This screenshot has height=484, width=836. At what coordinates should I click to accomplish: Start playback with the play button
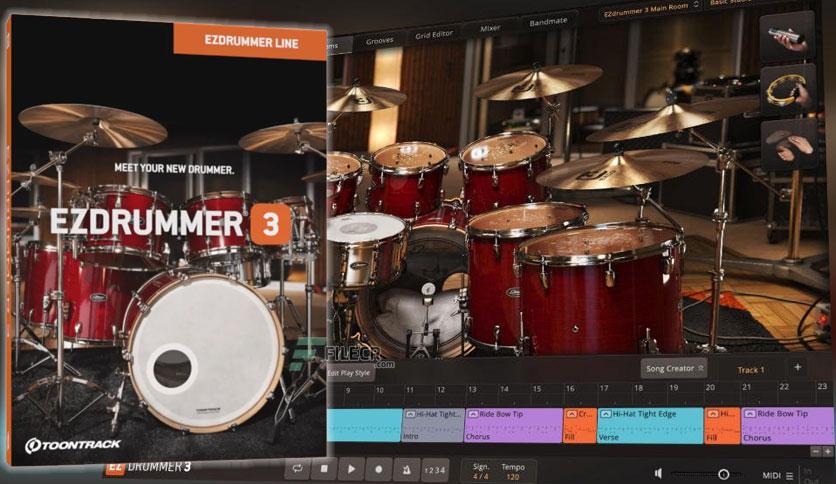pos(351,469)
